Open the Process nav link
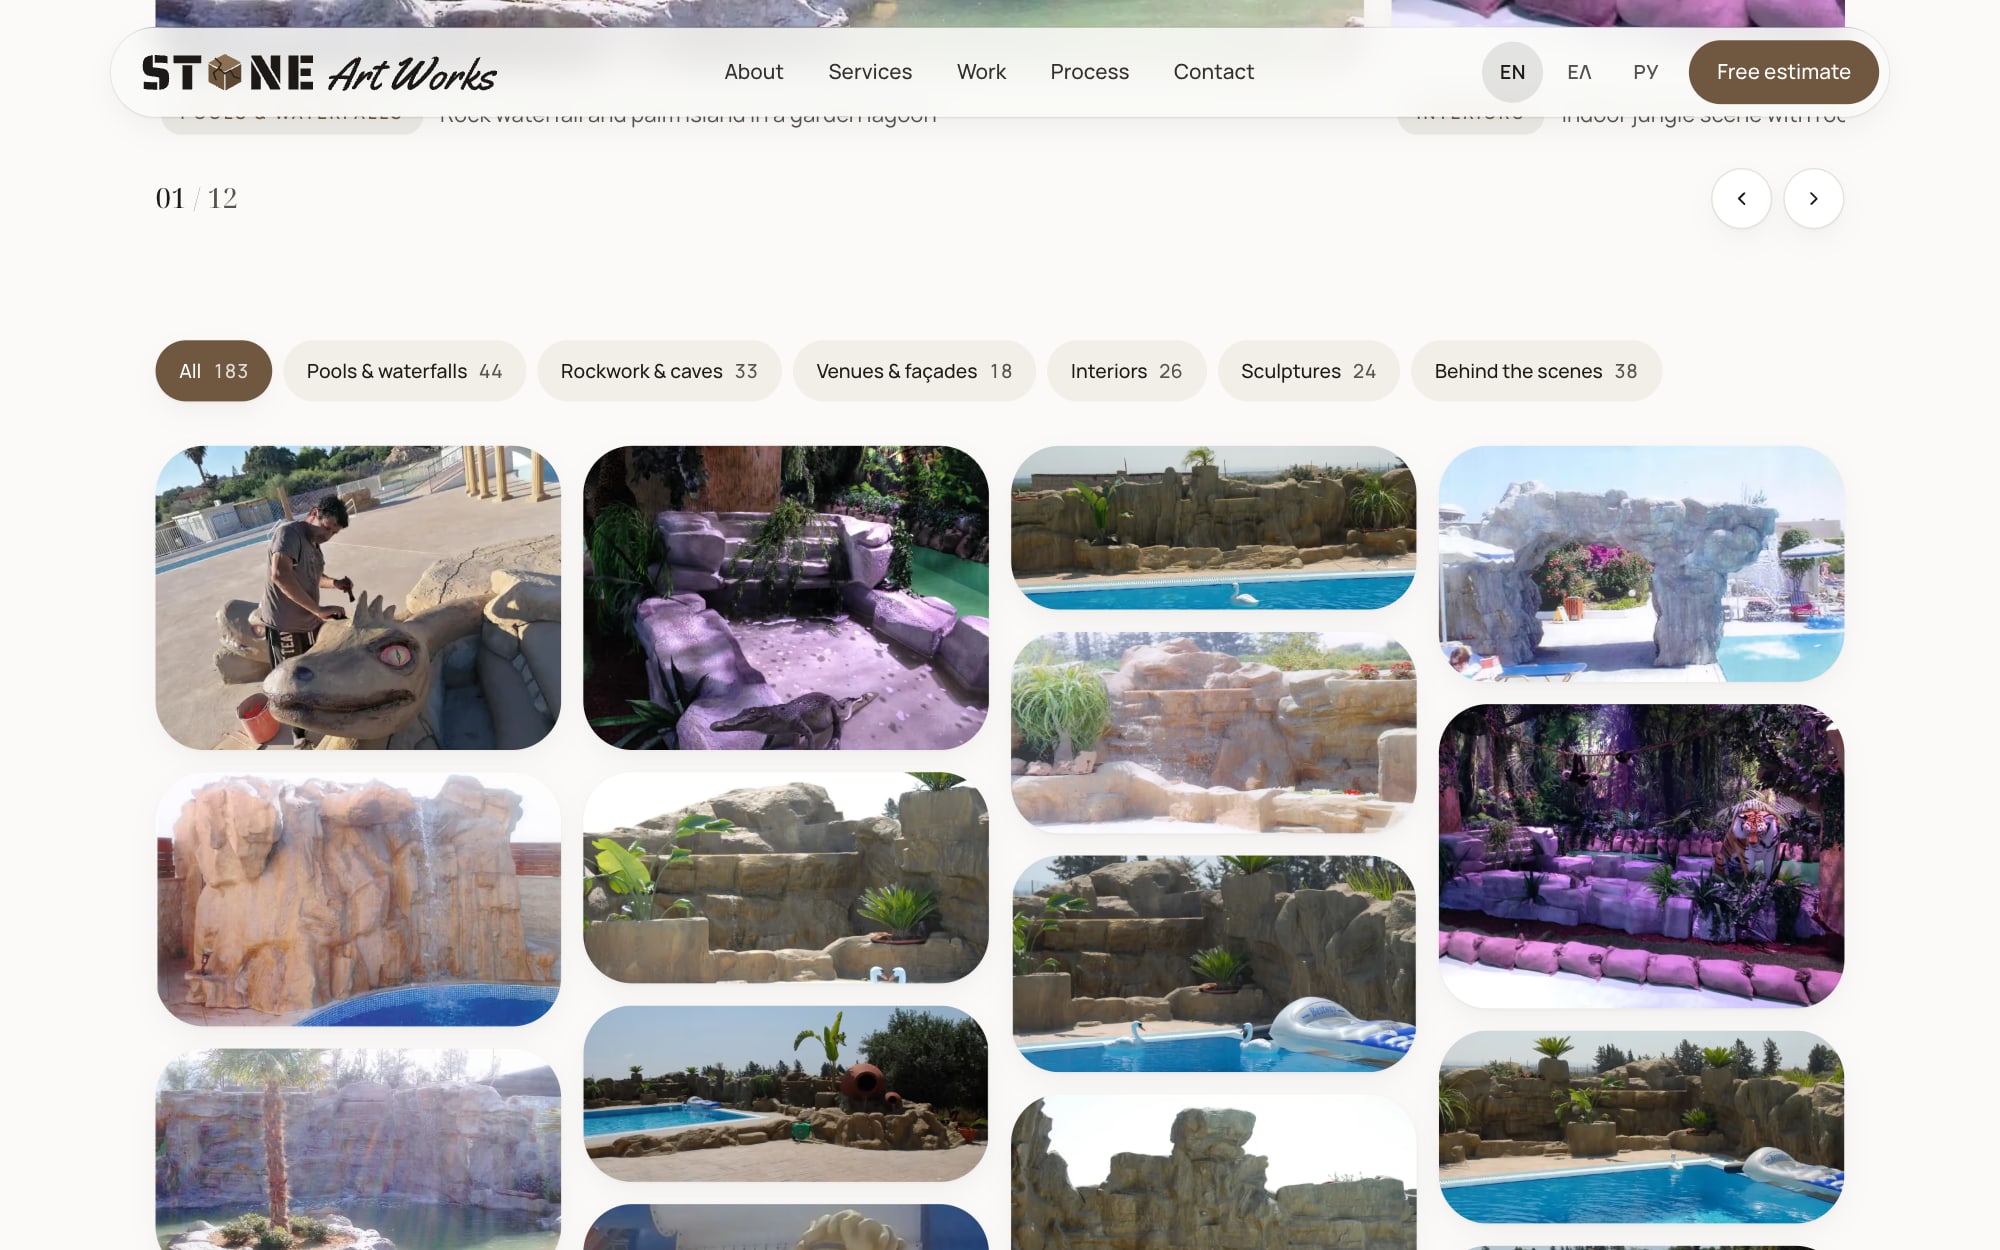 point(1089,72)
